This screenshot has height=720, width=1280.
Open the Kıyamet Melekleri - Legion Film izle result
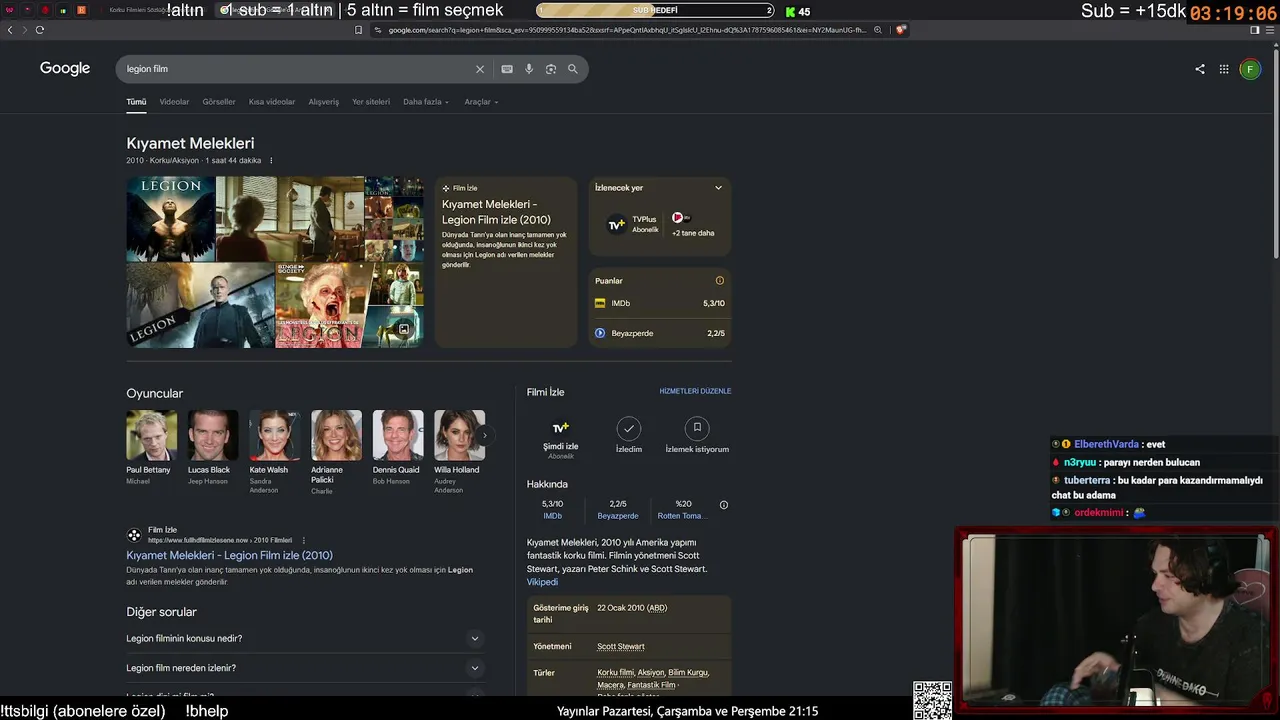pos(230,556)
